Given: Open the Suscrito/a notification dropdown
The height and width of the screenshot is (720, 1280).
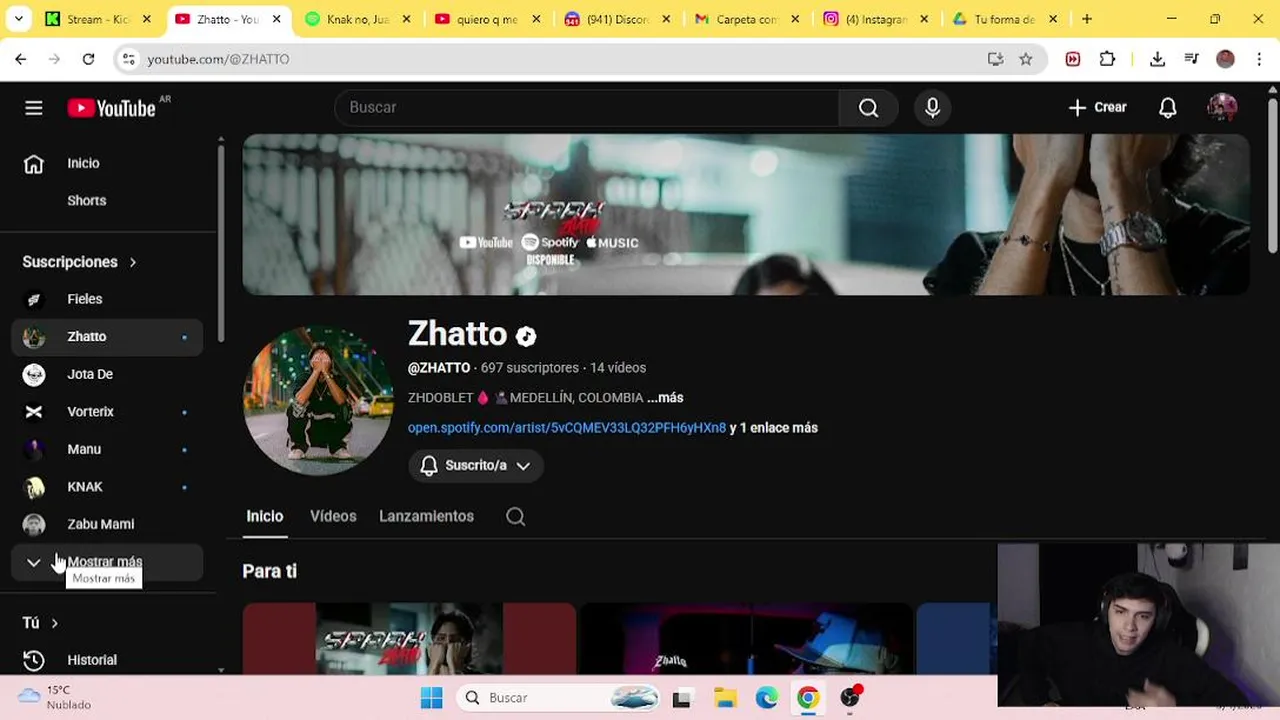Looking at the screenshot, I should tap(476, 466).
